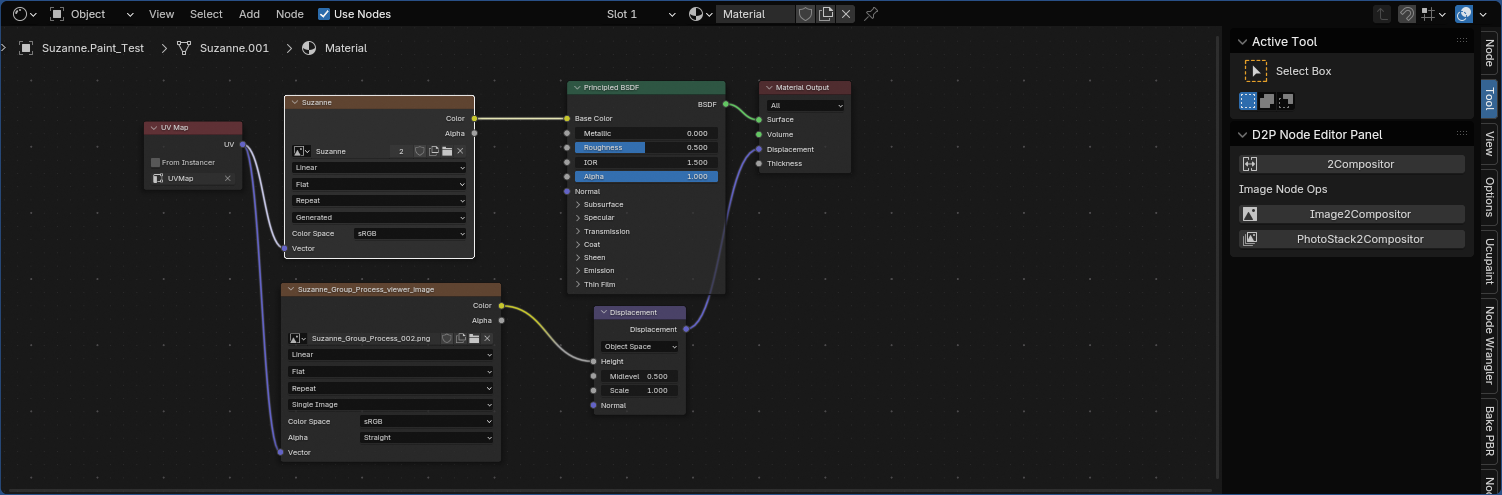Unlink image X in Suzanne node
Screen dimensions: 1502x495
460,151
